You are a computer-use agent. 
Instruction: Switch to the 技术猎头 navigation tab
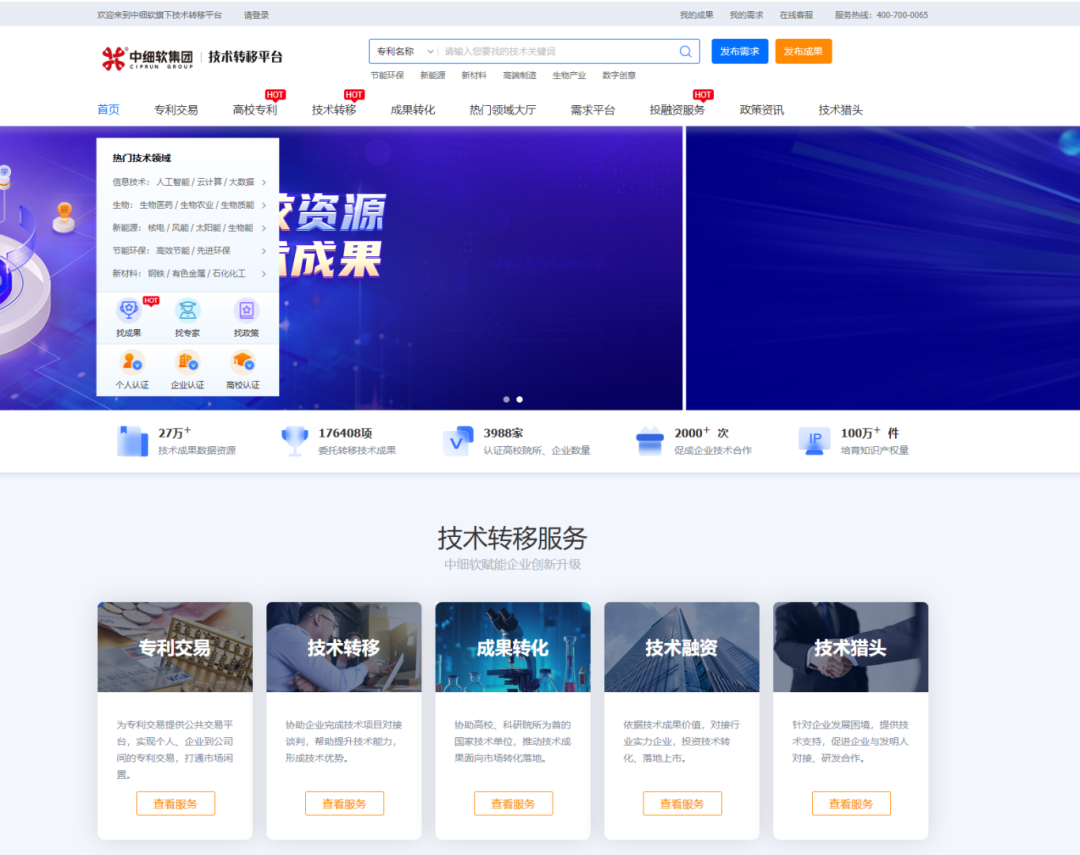coord(843,110)
